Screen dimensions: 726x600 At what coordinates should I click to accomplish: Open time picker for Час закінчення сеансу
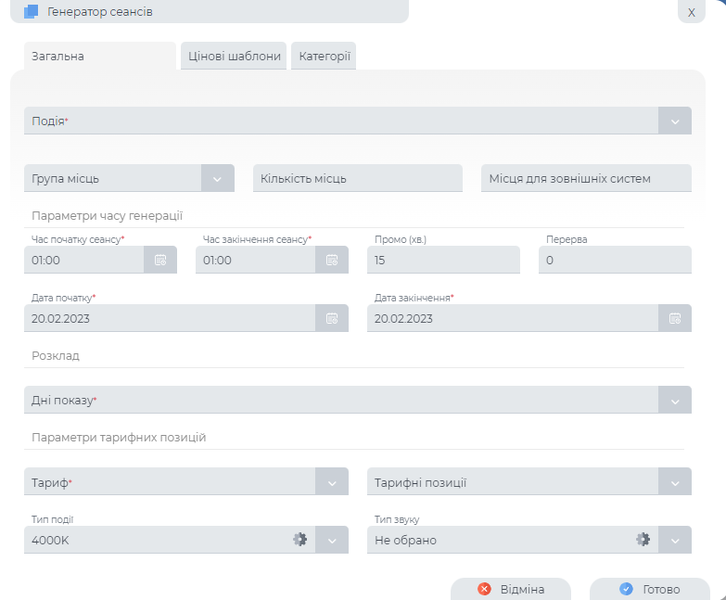pyautogui.click(x=332, y=260)
